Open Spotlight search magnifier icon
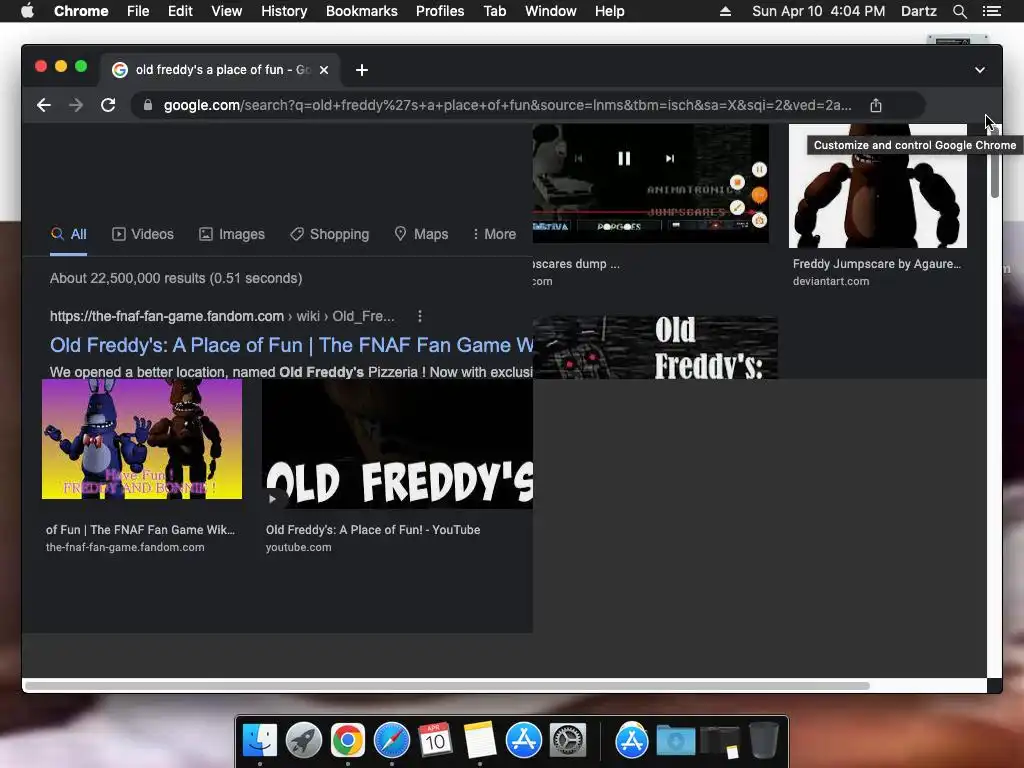Screen dimensions: 1024x768 click(x=959, y=11)
